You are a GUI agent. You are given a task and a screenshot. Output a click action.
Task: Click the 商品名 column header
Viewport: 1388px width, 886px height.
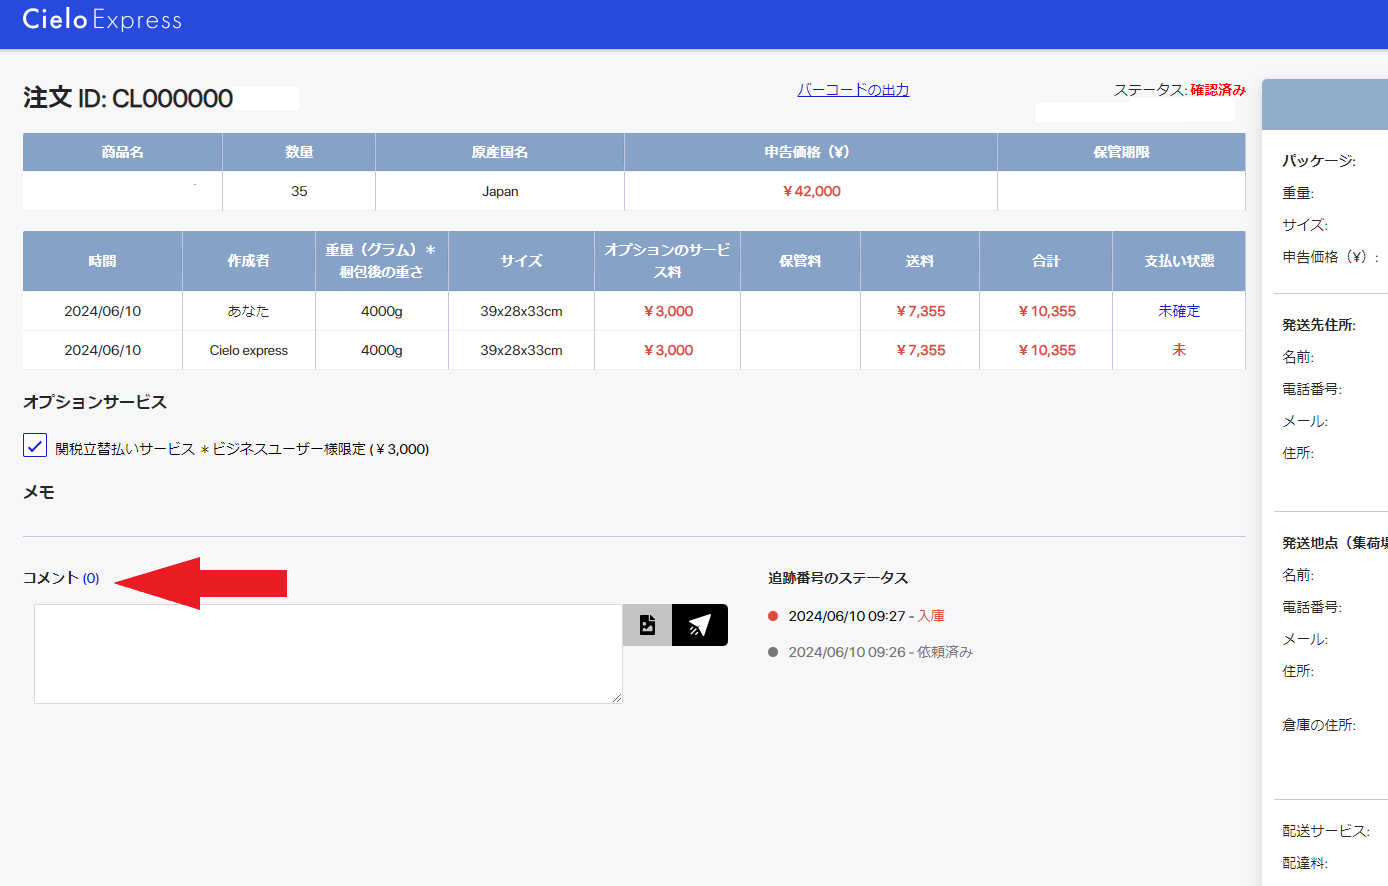point(122,152)
